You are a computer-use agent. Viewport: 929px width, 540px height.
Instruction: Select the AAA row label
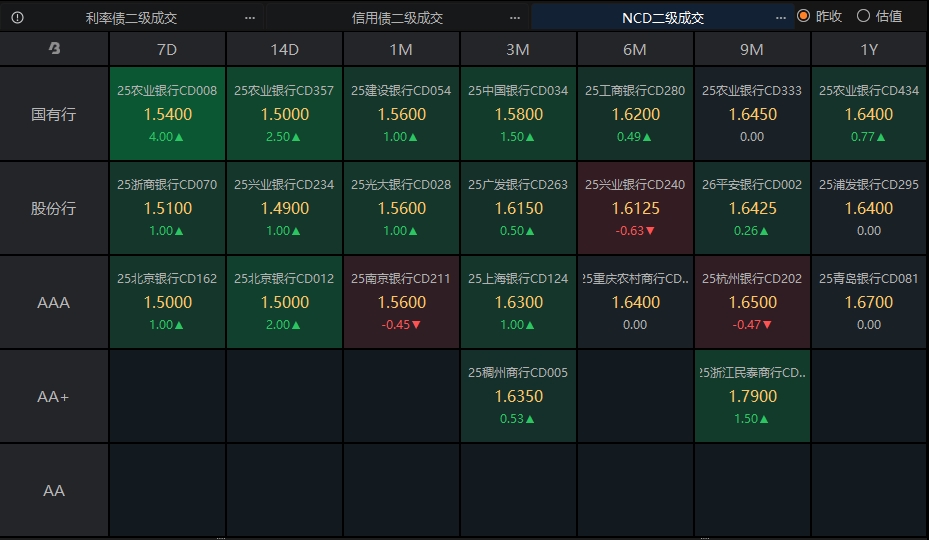click(x=54, y=302)
